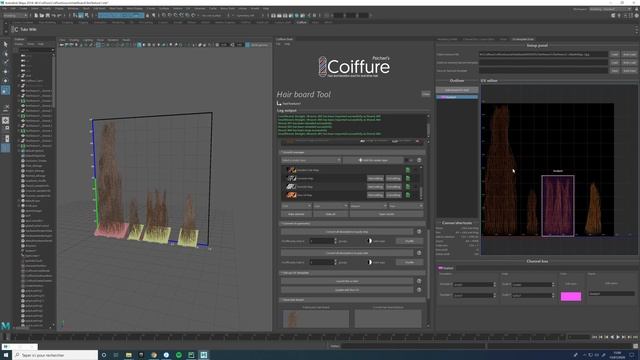Click left preview thumbnail in Hair board Tool
The height and width of the screenshot is (360, 640).
[316, 318]
